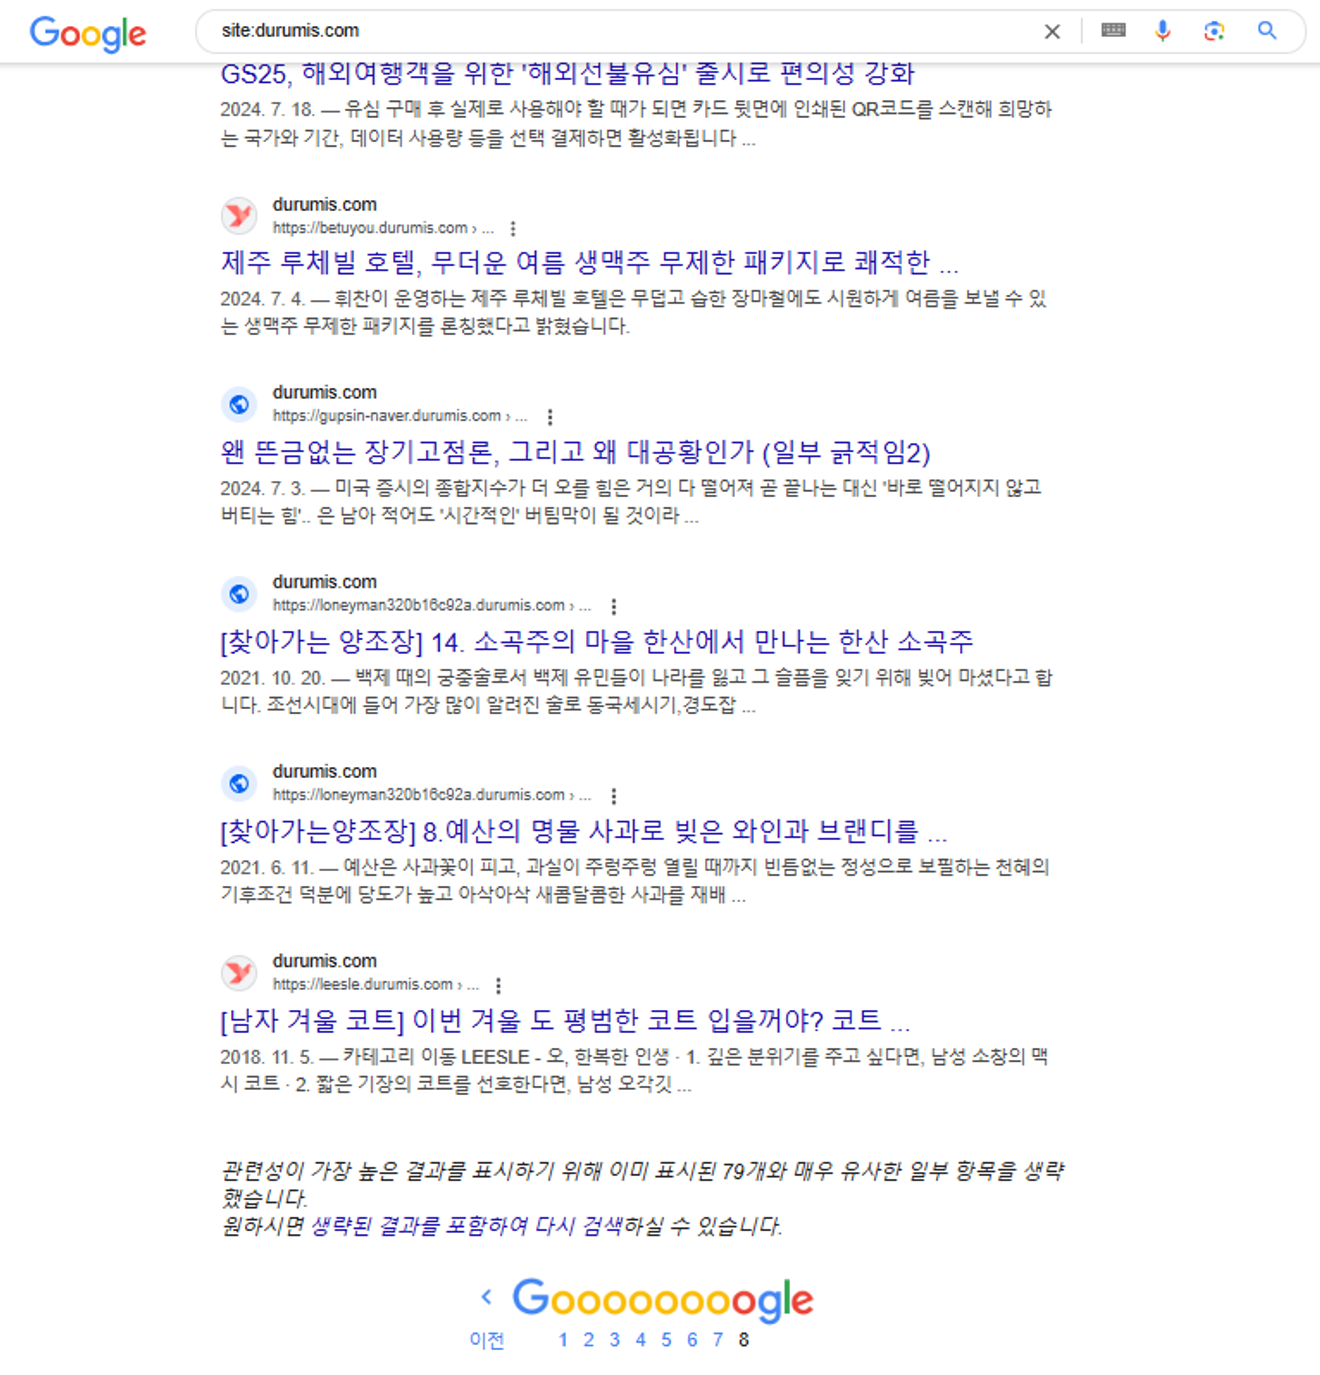Open the leesle.durumis.com result favicon
This screenshot has height=1375, width=1320.
[x=239, y=972]
